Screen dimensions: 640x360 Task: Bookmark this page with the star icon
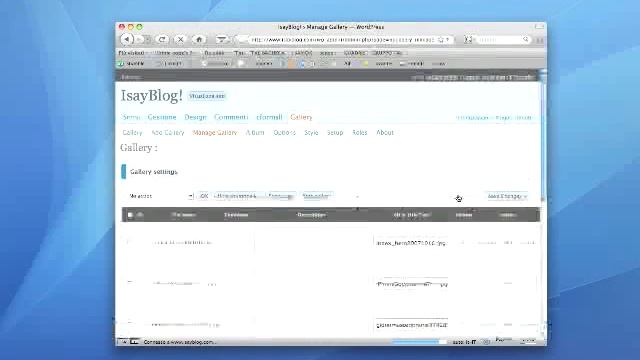(441, 40)
